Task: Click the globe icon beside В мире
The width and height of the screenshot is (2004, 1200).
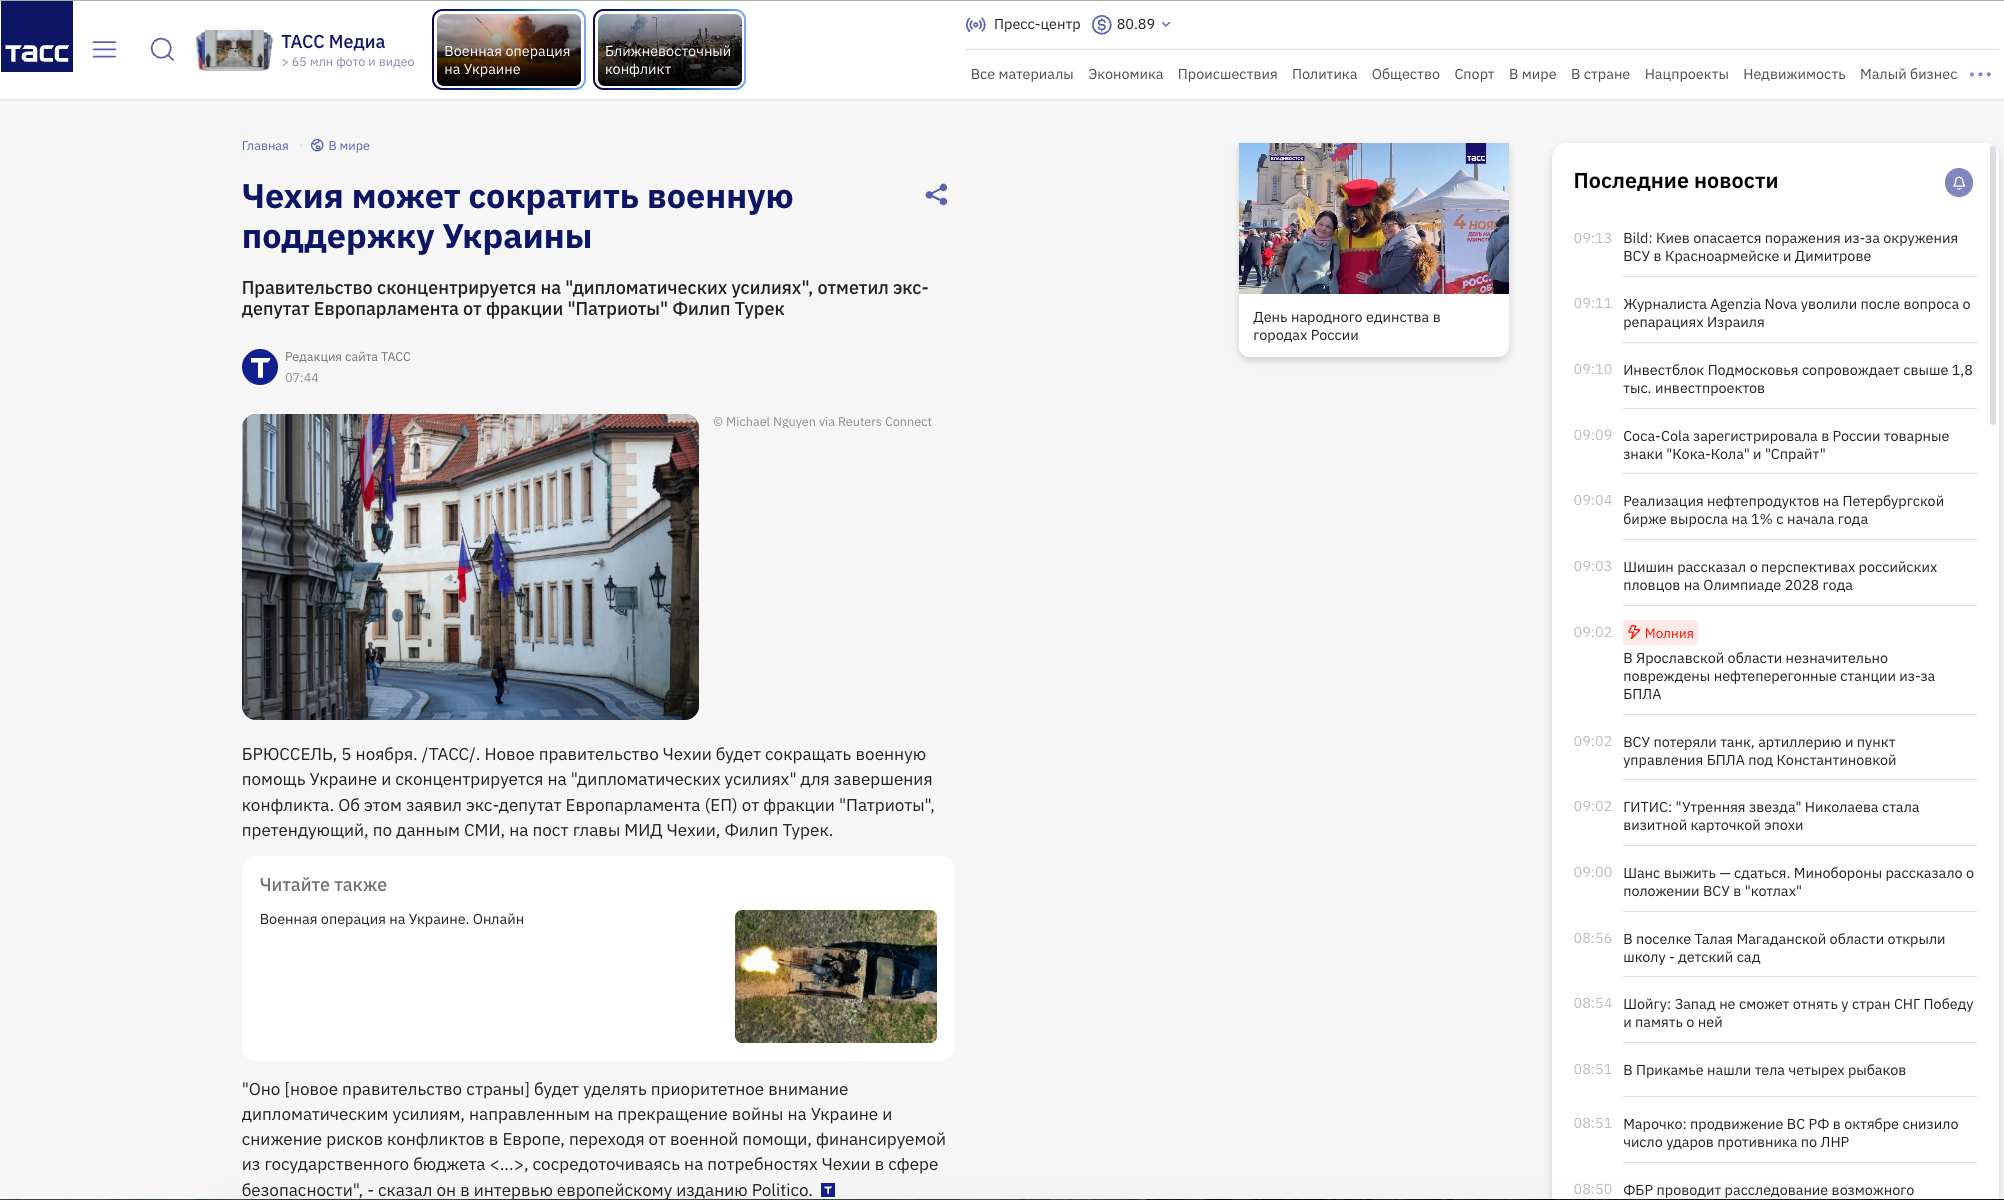Action: [x=317, y=146]
